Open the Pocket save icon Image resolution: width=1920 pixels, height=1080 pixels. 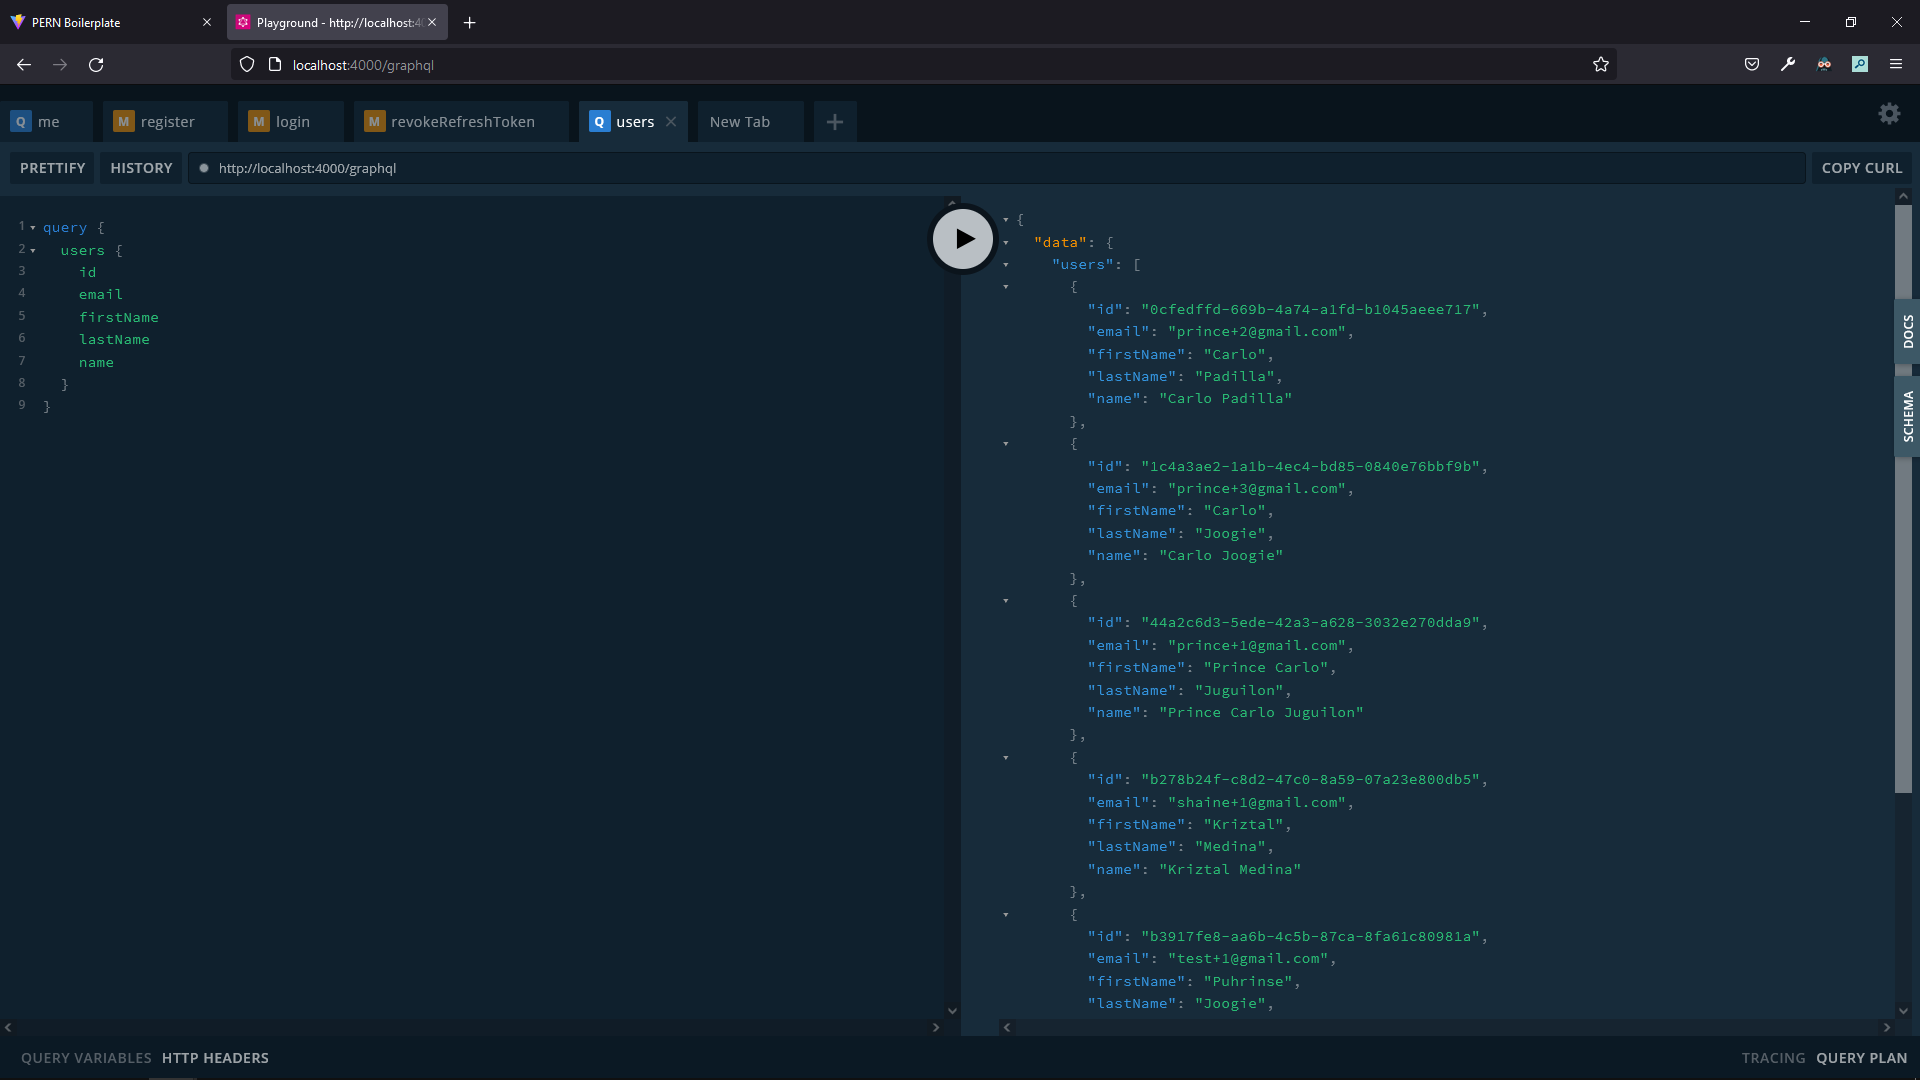click(x=1752, y=64)
